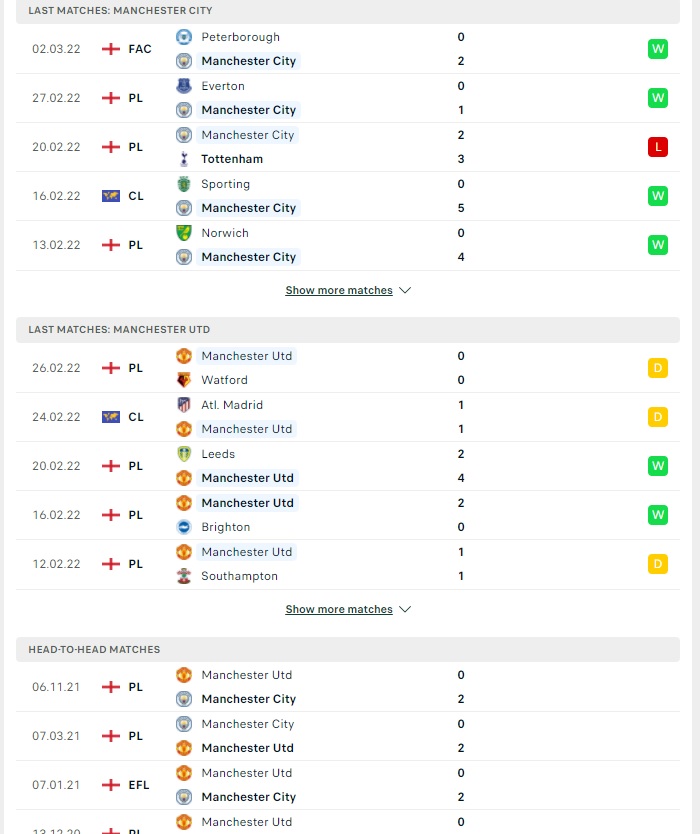
Task: Click yellow D badge for Watford match
Action: [x=657, y=368]
